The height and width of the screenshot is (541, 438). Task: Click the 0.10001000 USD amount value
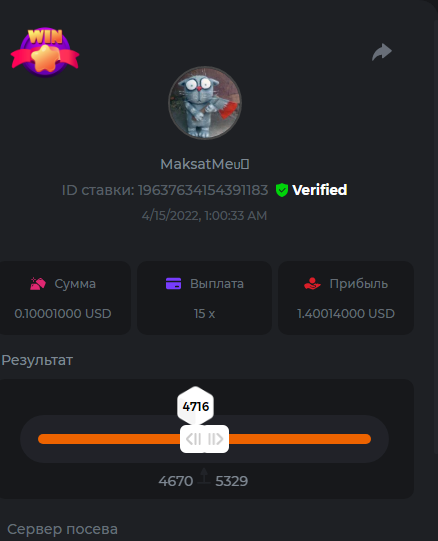63,314
